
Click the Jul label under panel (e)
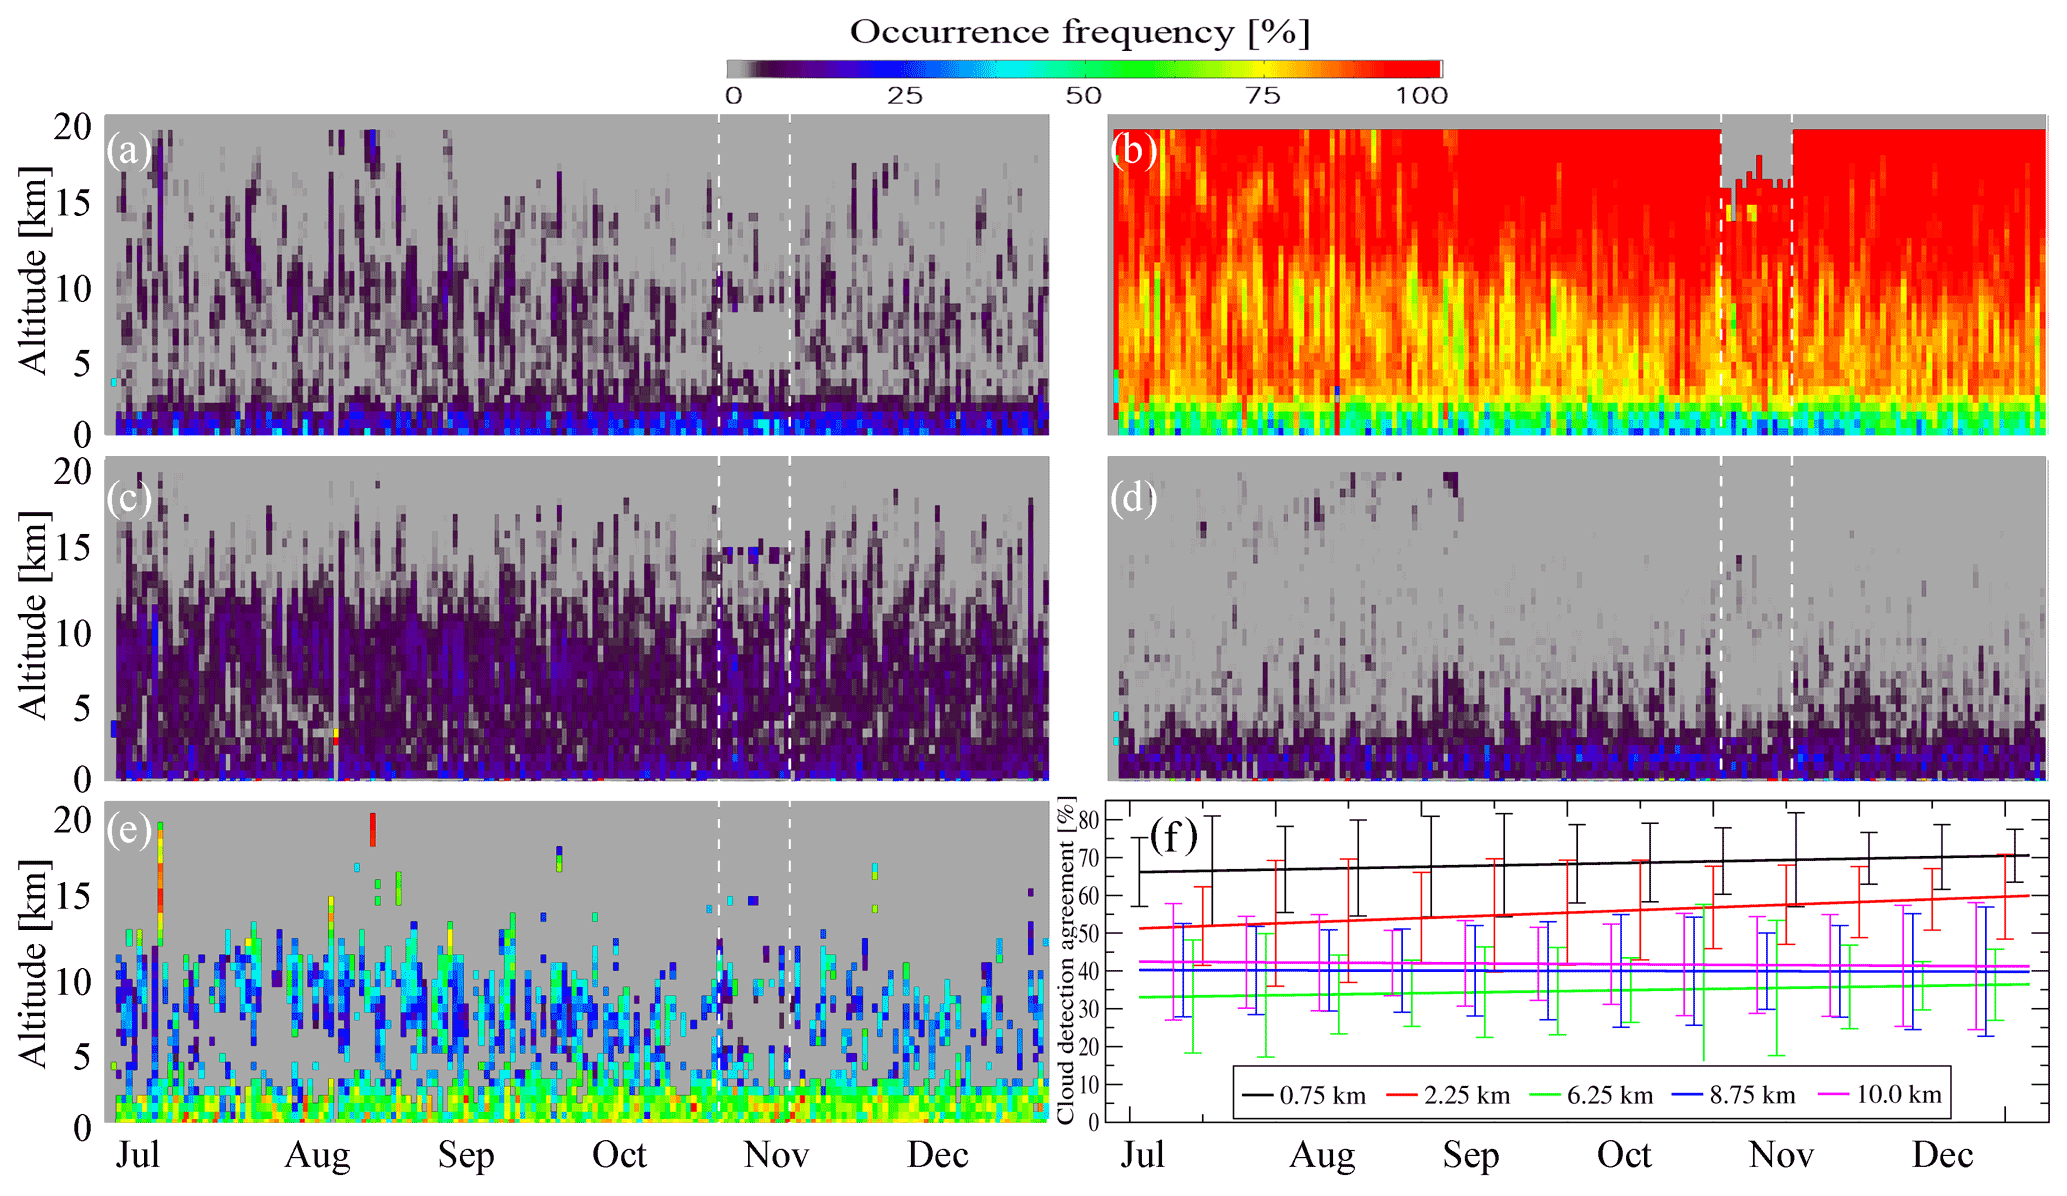click(137, 1155)
